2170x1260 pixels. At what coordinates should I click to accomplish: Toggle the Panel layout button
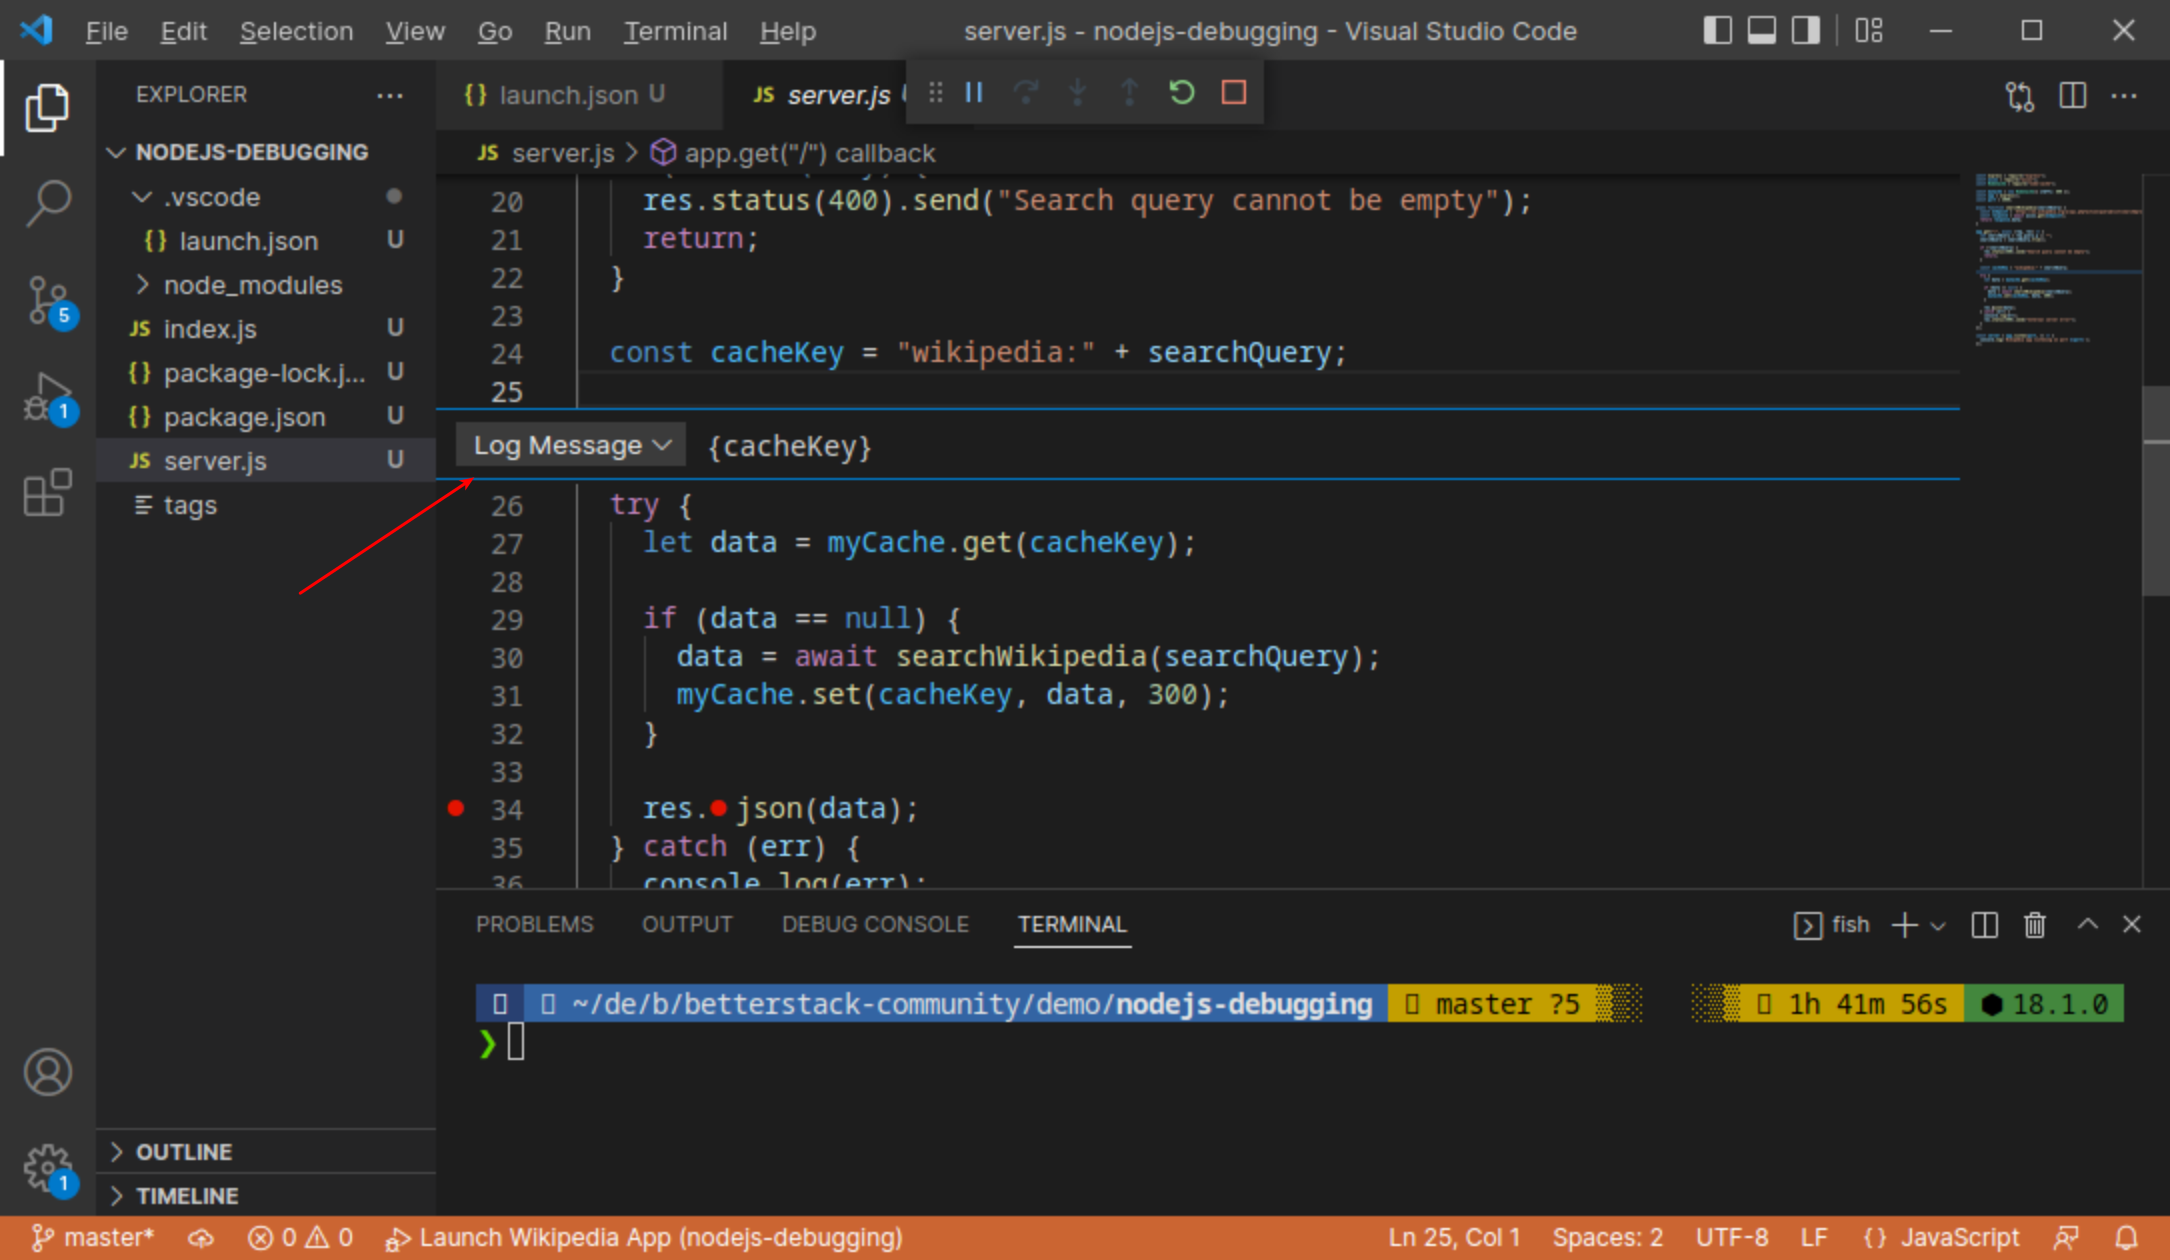(x=1761, y=31)
